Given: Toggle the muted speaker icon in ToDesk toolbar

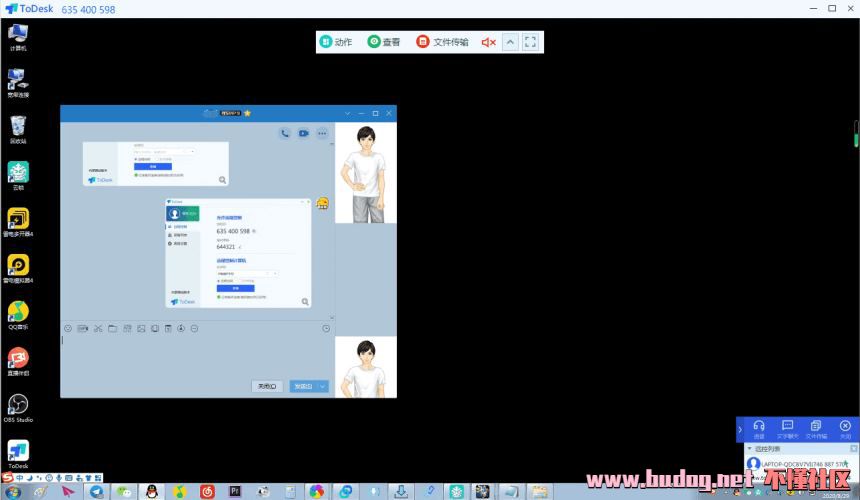Looking at the screenshot, I should click(x=488, y=42).
